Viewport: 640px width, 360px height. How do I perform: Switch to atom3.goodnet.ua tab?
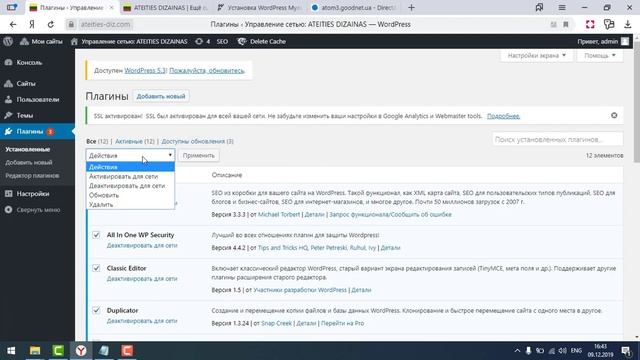tap(354, 7)
